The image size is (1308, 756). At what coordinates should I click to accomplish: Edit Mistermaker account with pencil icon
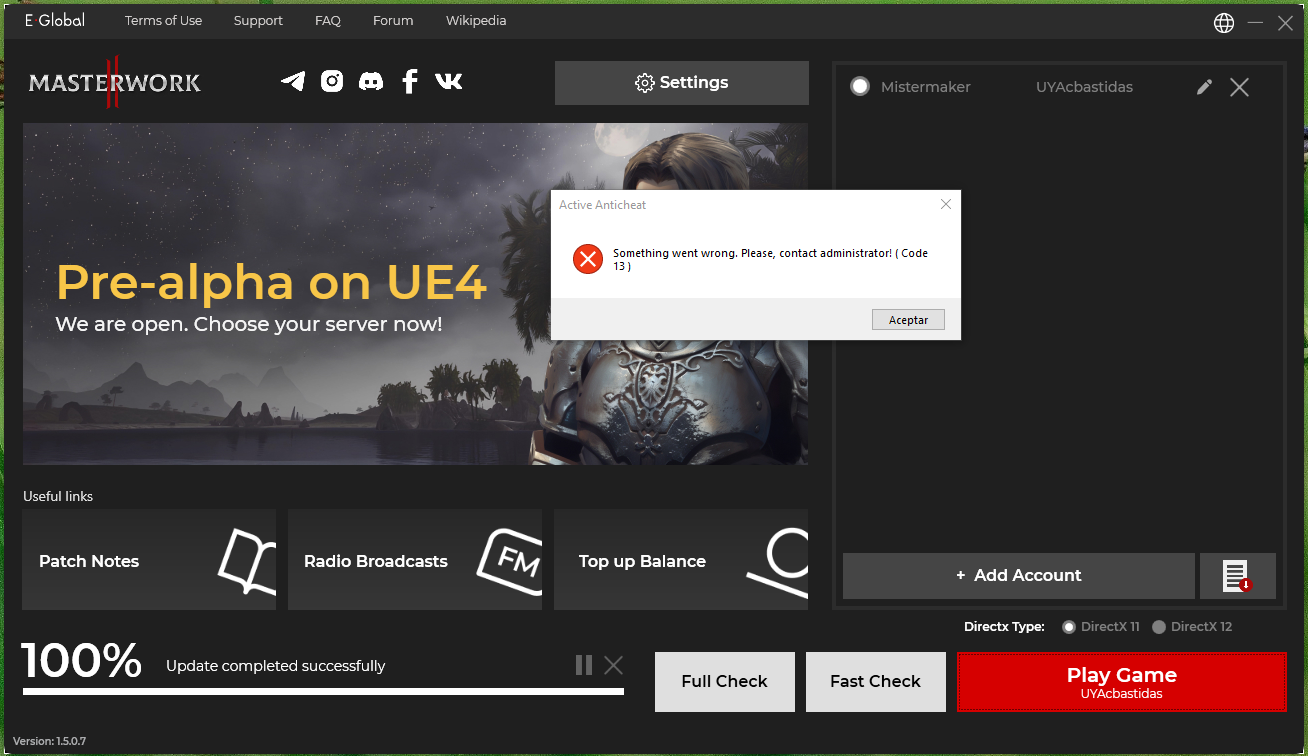click(x=1204, y=87)
